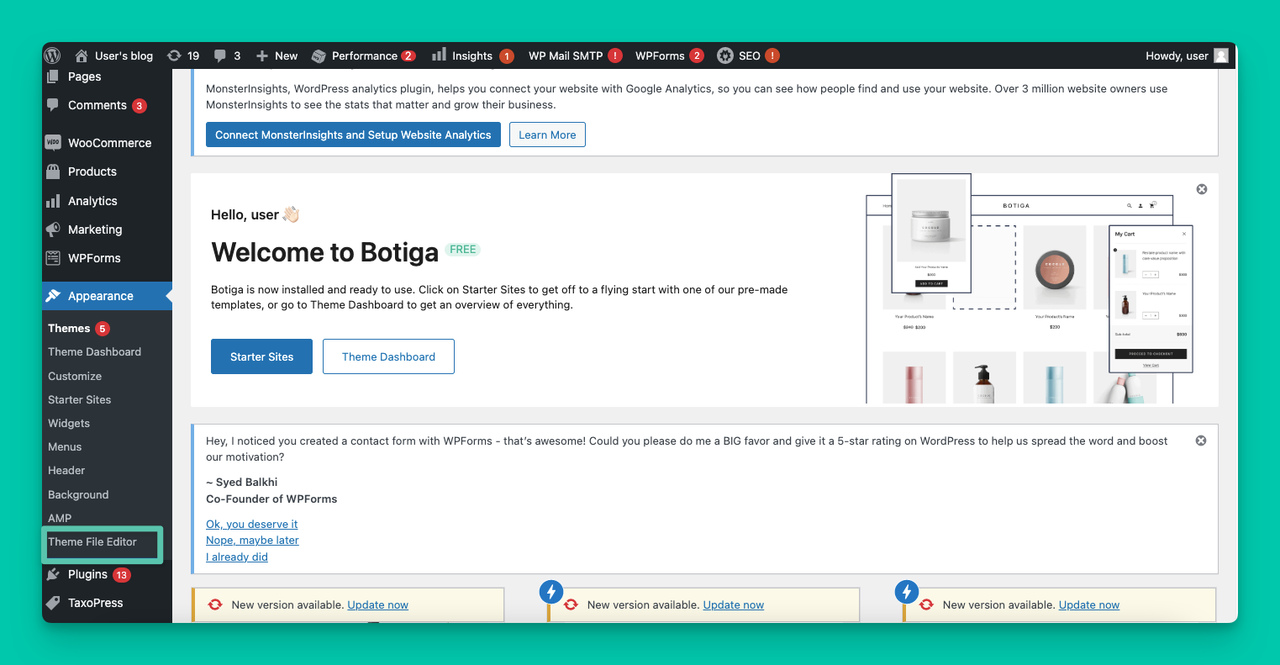Image resolution: width=1280 pixels, height=665 pixels.
Task: Click Update now in middle card
Action: point(733,605)
